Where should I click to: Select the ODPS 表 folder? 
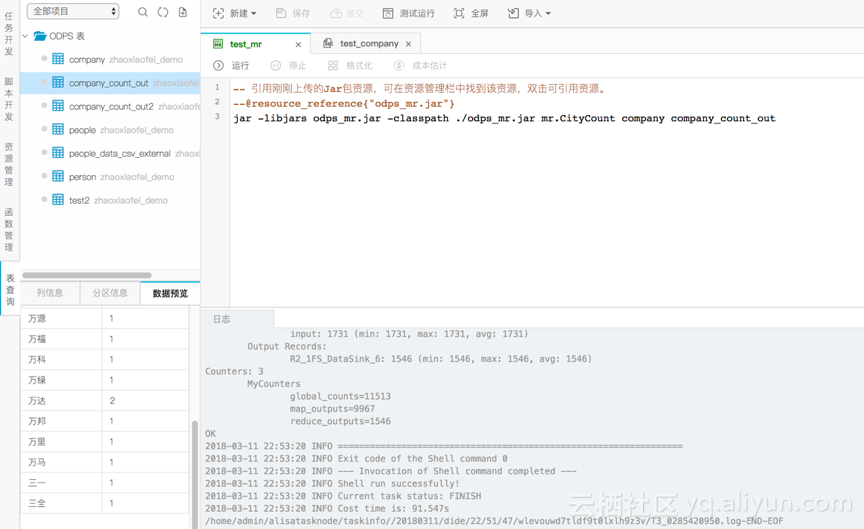tap(59, 36)
